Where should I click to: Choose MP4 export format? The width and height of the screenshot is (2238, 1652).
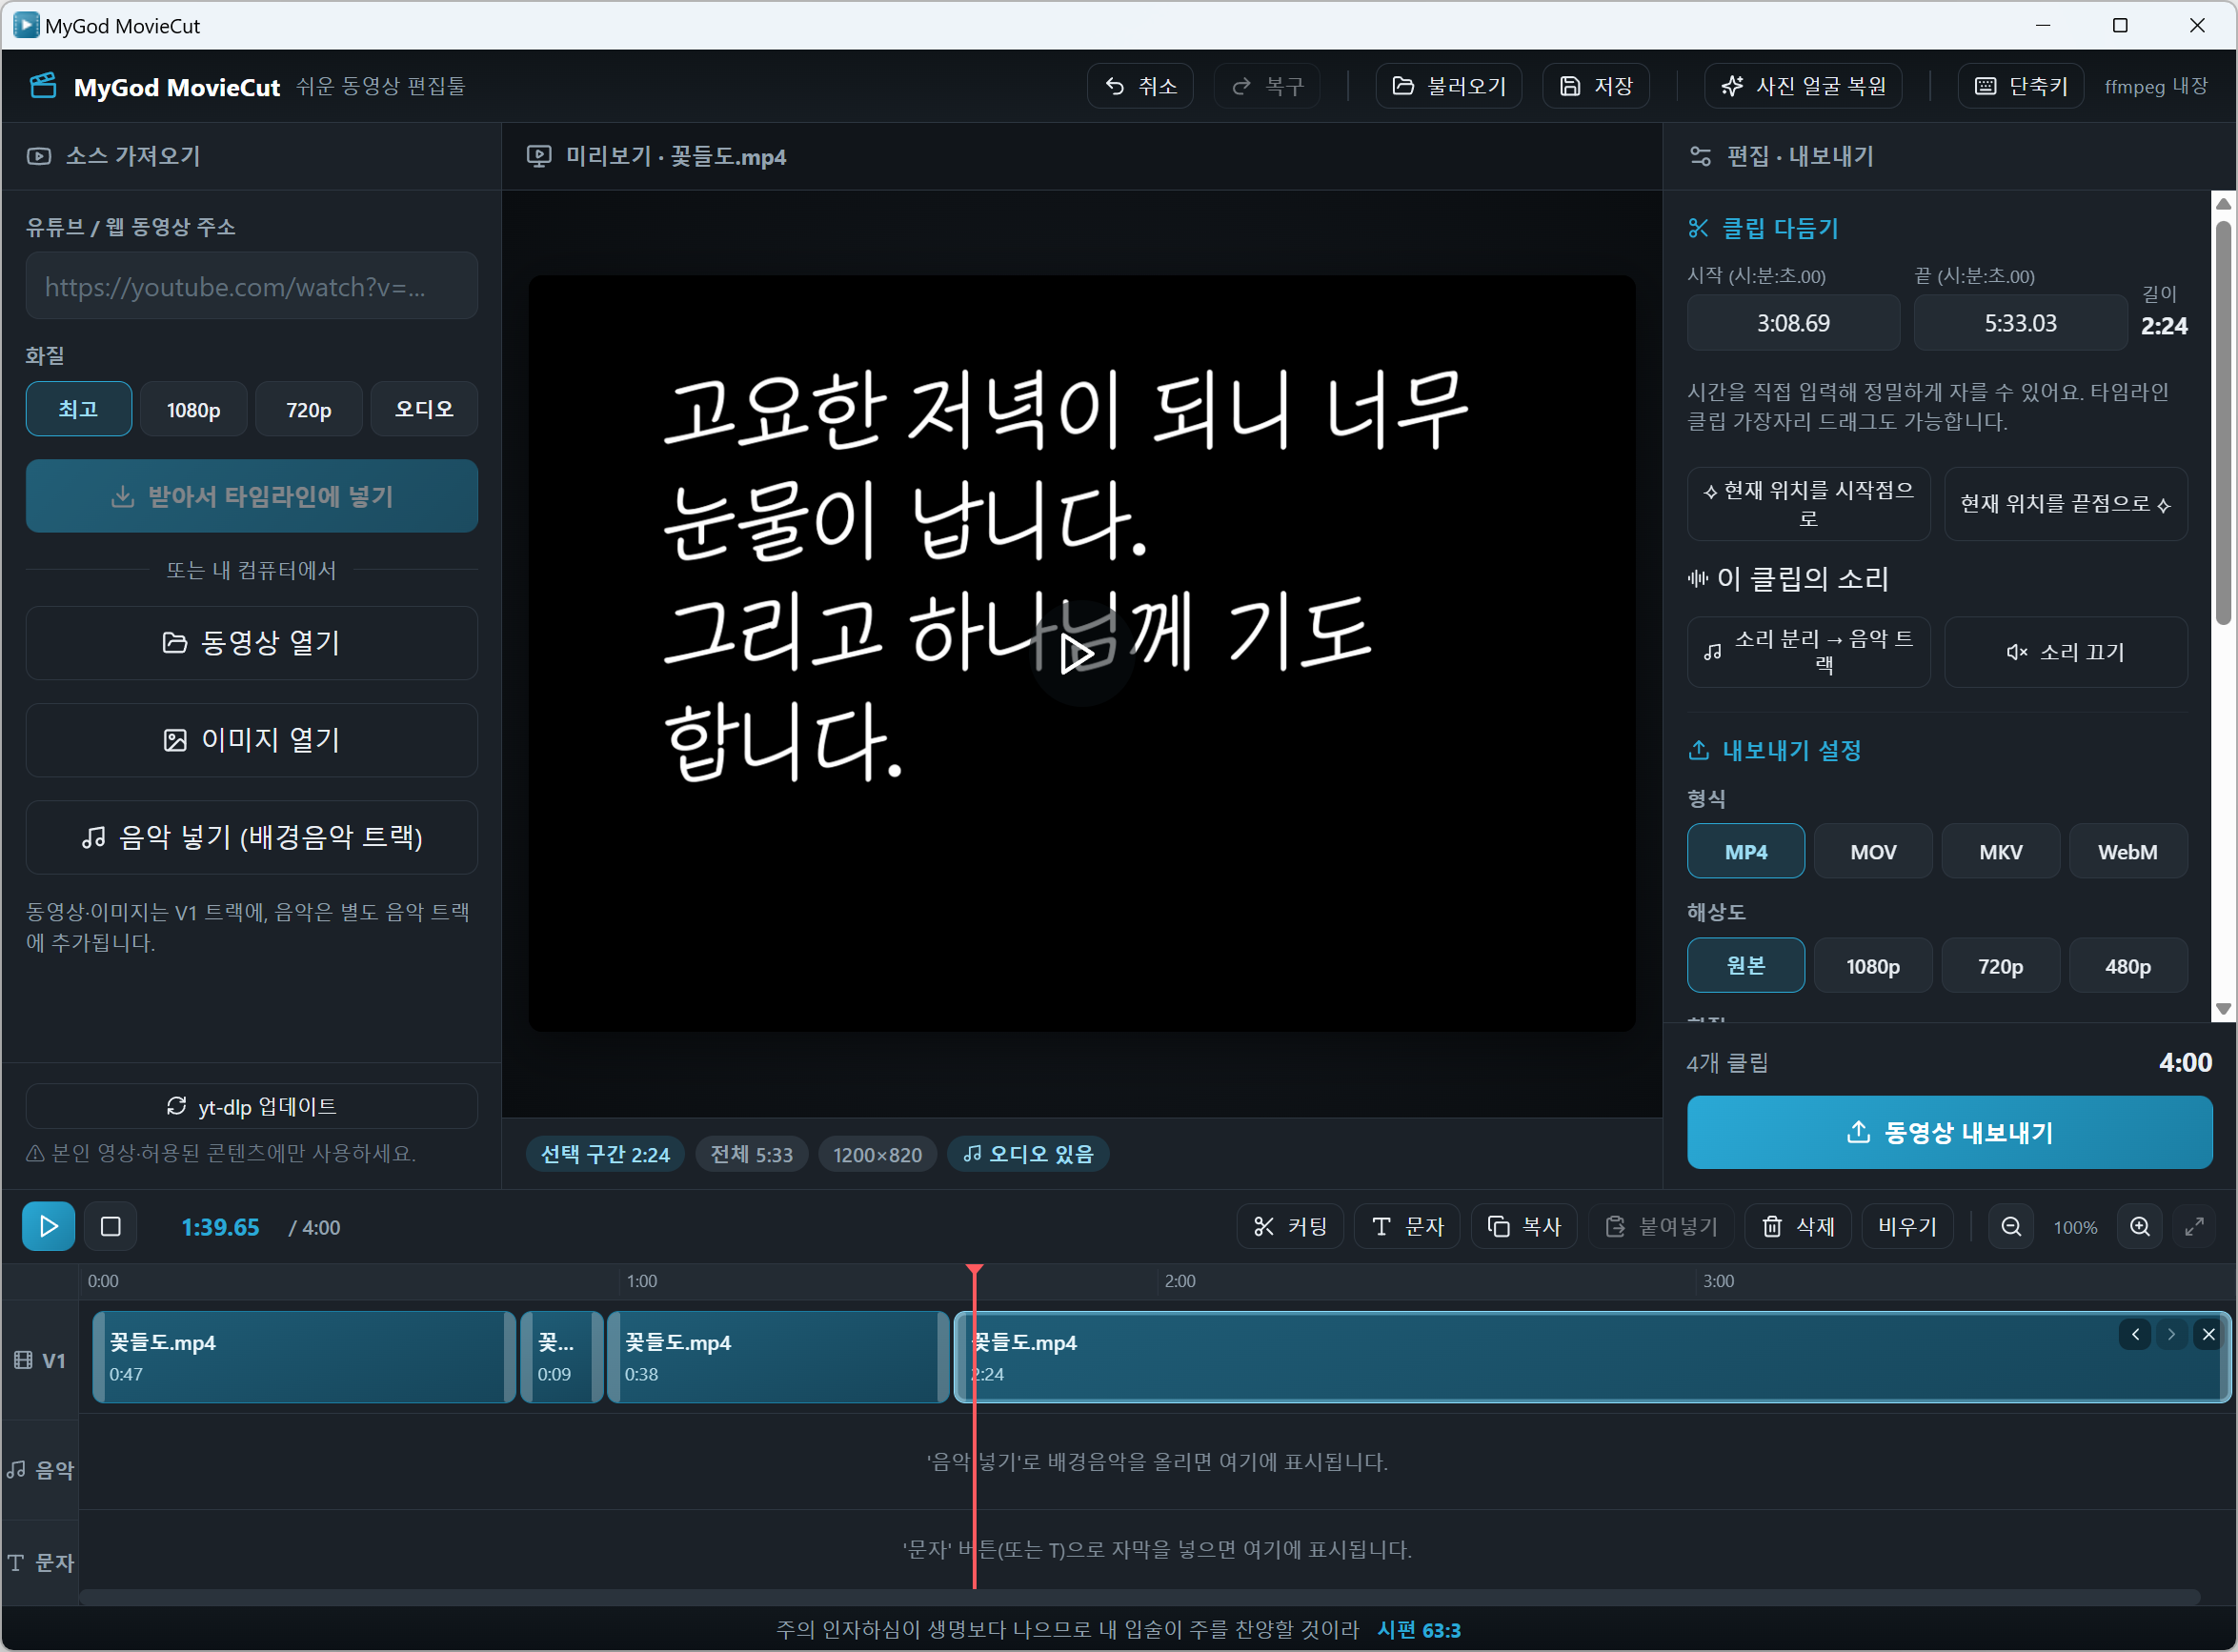pos(1746,852)
